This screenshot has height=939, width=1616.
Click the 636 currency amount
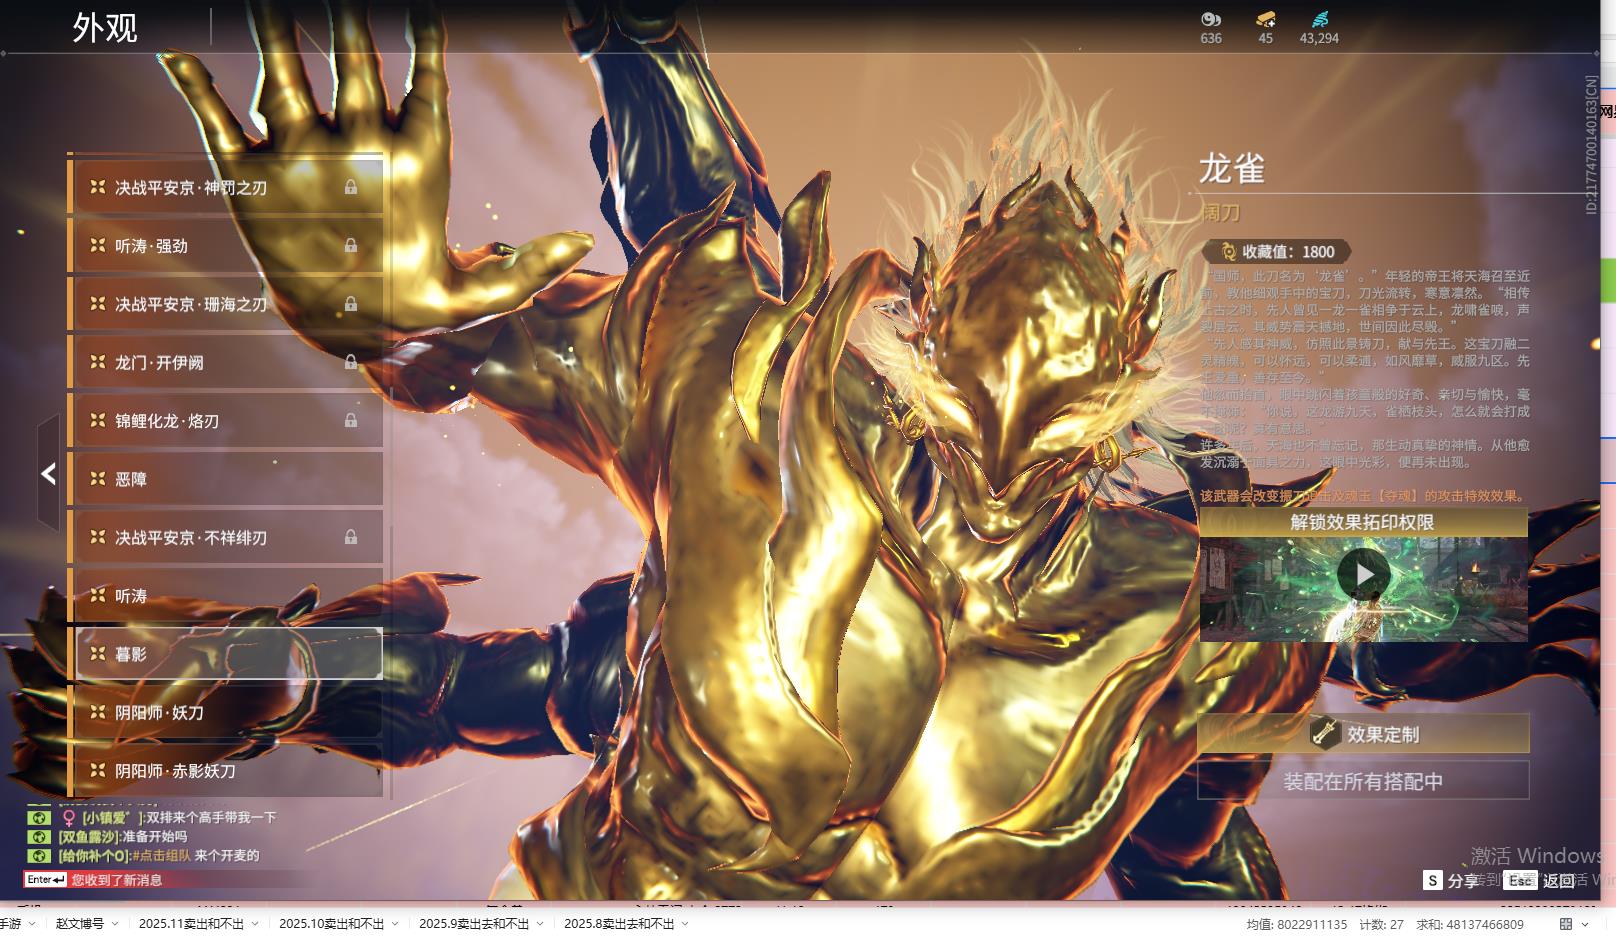tap(1211, 38)
